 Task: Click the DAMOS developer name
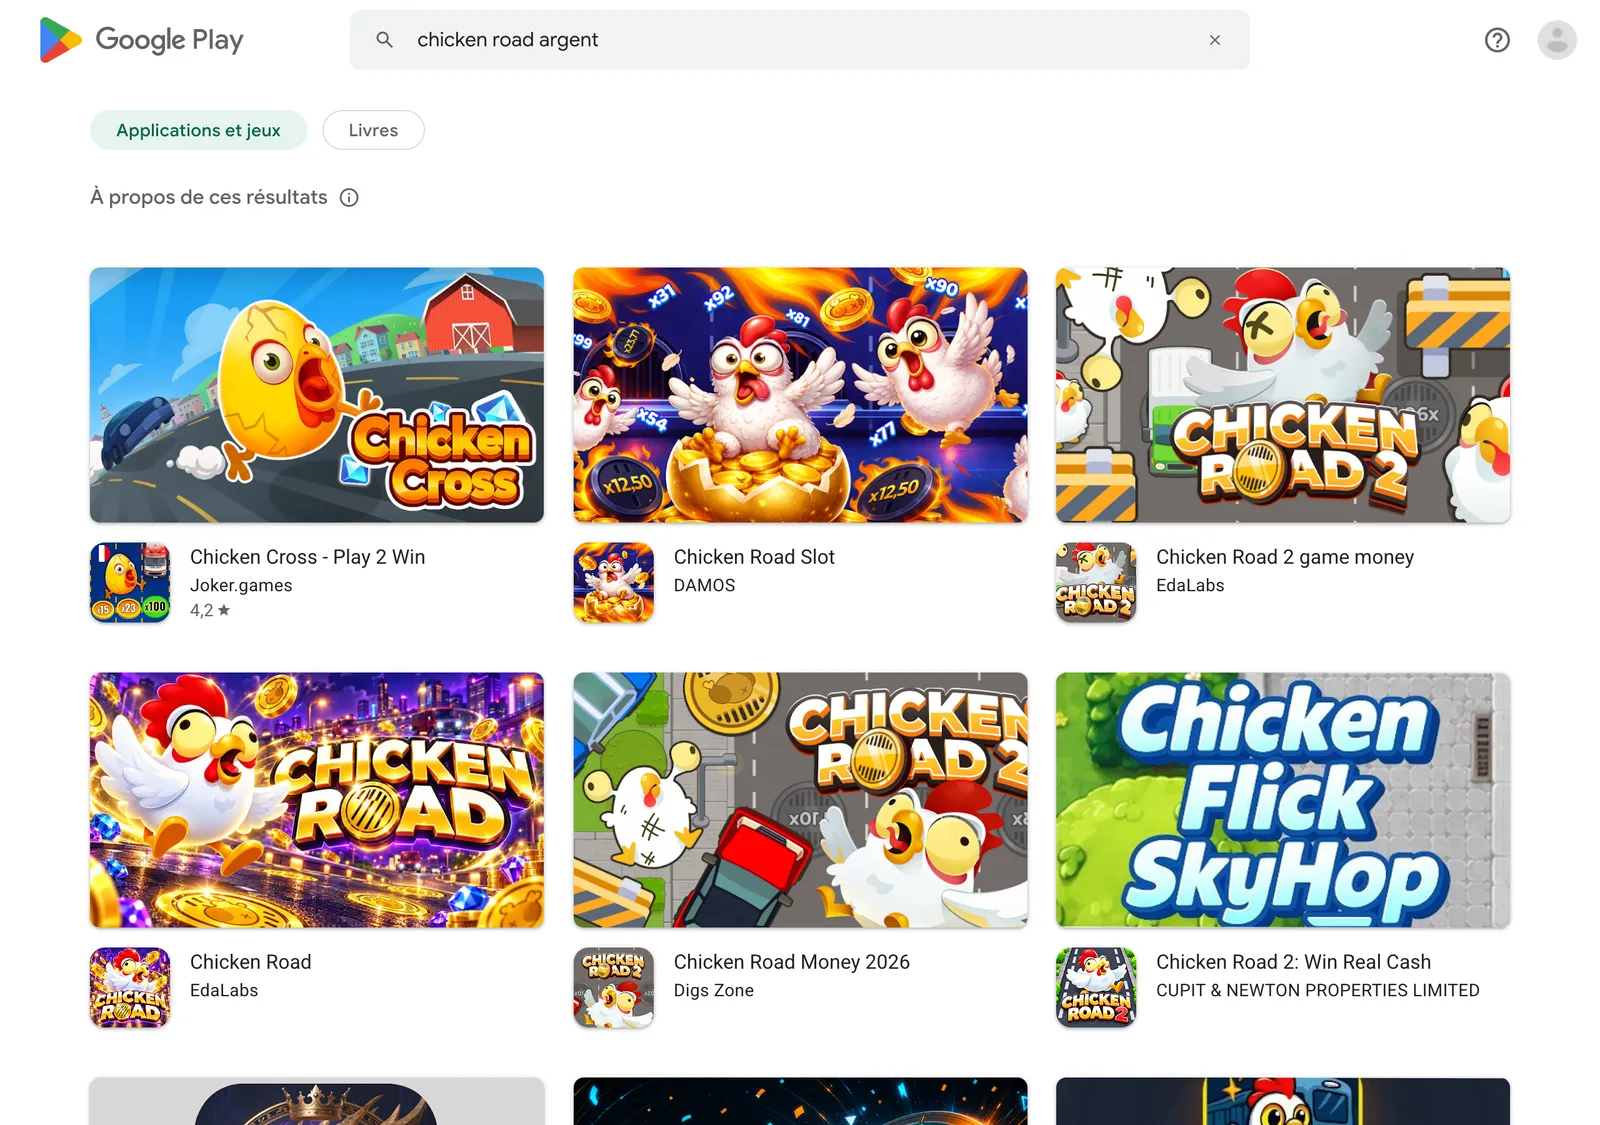(x=704, y=585)
